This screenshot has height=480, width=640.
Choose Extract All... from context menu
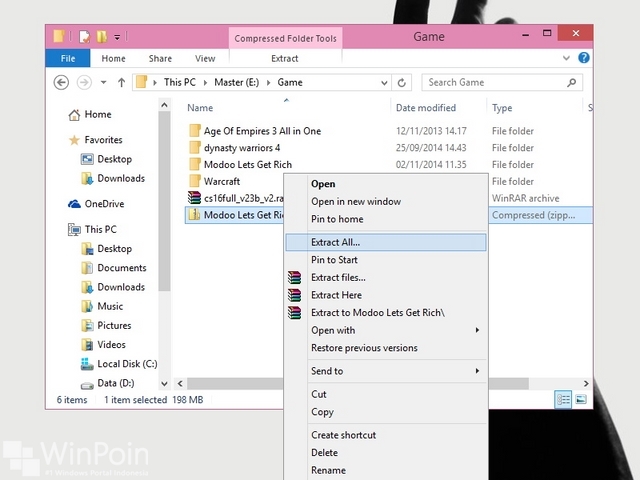(386, 242)
